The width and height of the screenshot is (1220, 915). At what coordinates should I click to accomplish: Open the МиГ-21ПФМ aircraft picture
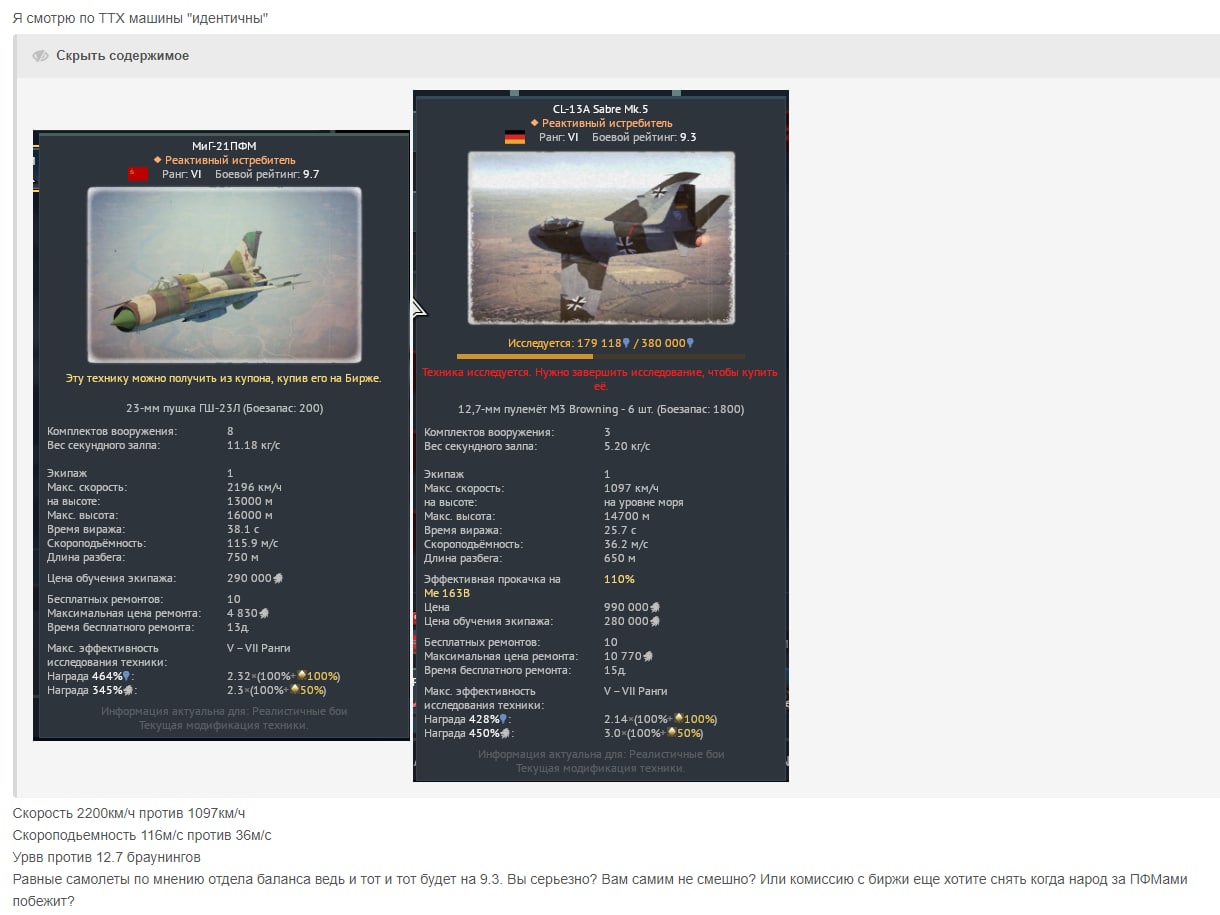point(223,275)
